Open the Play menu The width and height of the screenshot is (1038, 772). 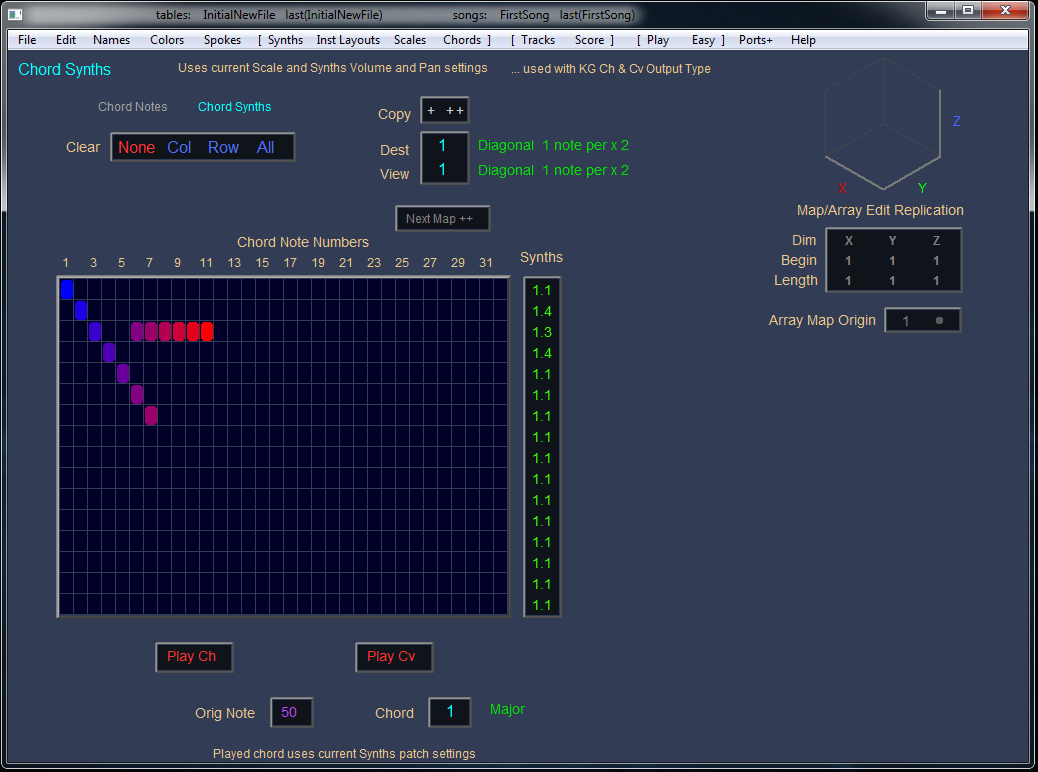point(658,40)
